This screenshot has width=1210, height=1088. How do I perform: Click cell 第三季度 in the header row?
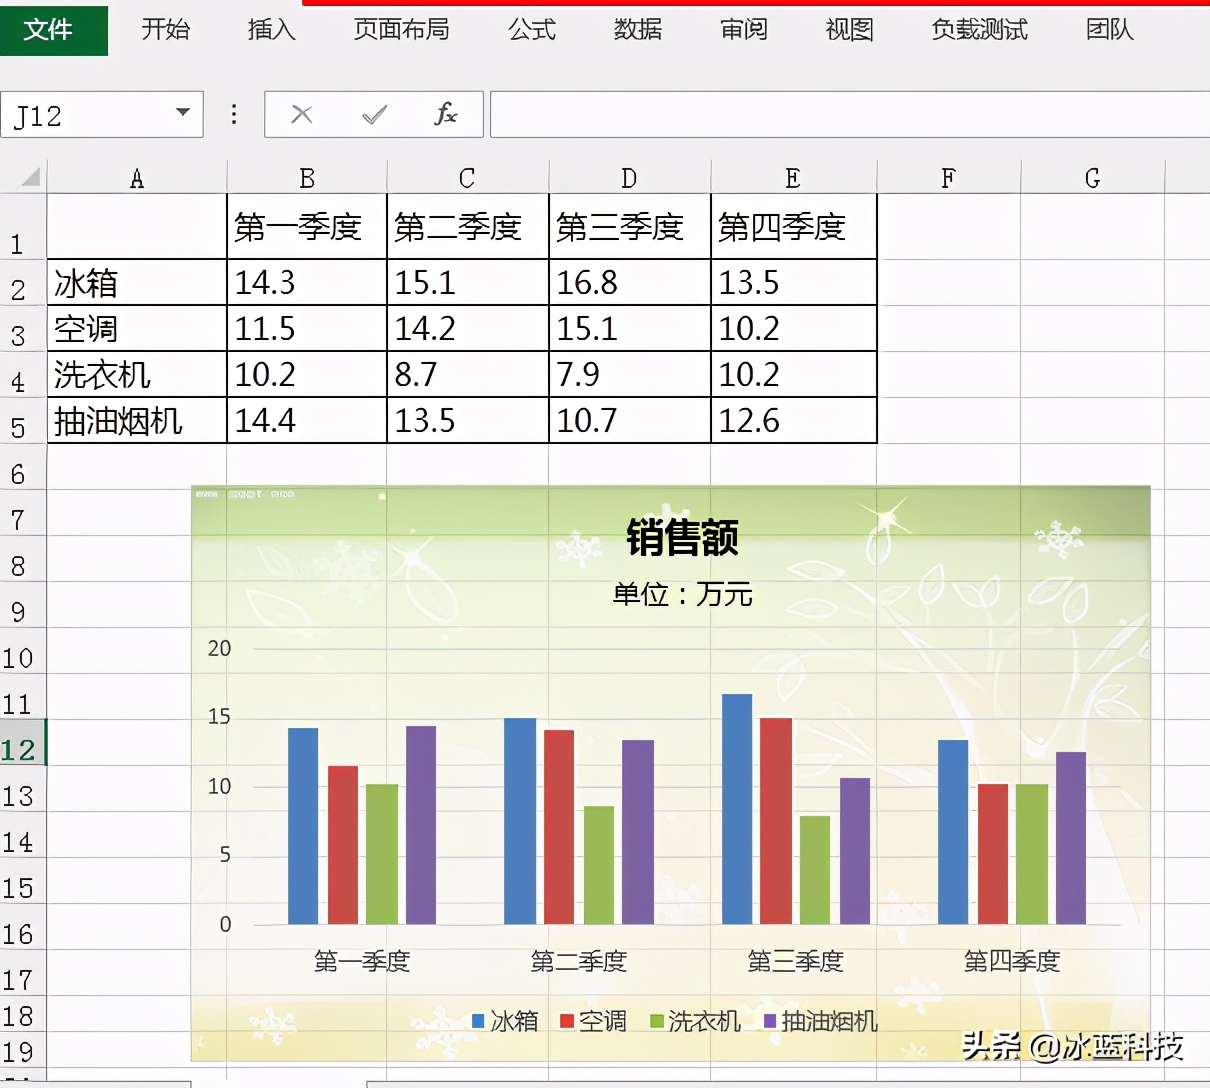(x=630, y=227)
